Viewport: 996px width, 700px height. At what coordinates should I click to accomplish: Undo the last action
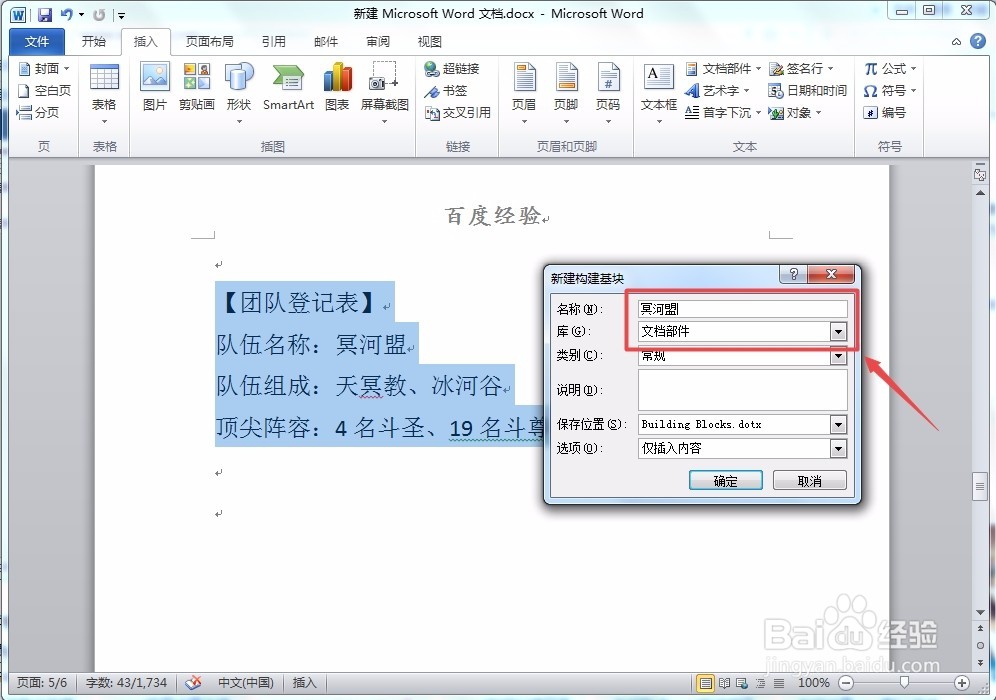66,14
